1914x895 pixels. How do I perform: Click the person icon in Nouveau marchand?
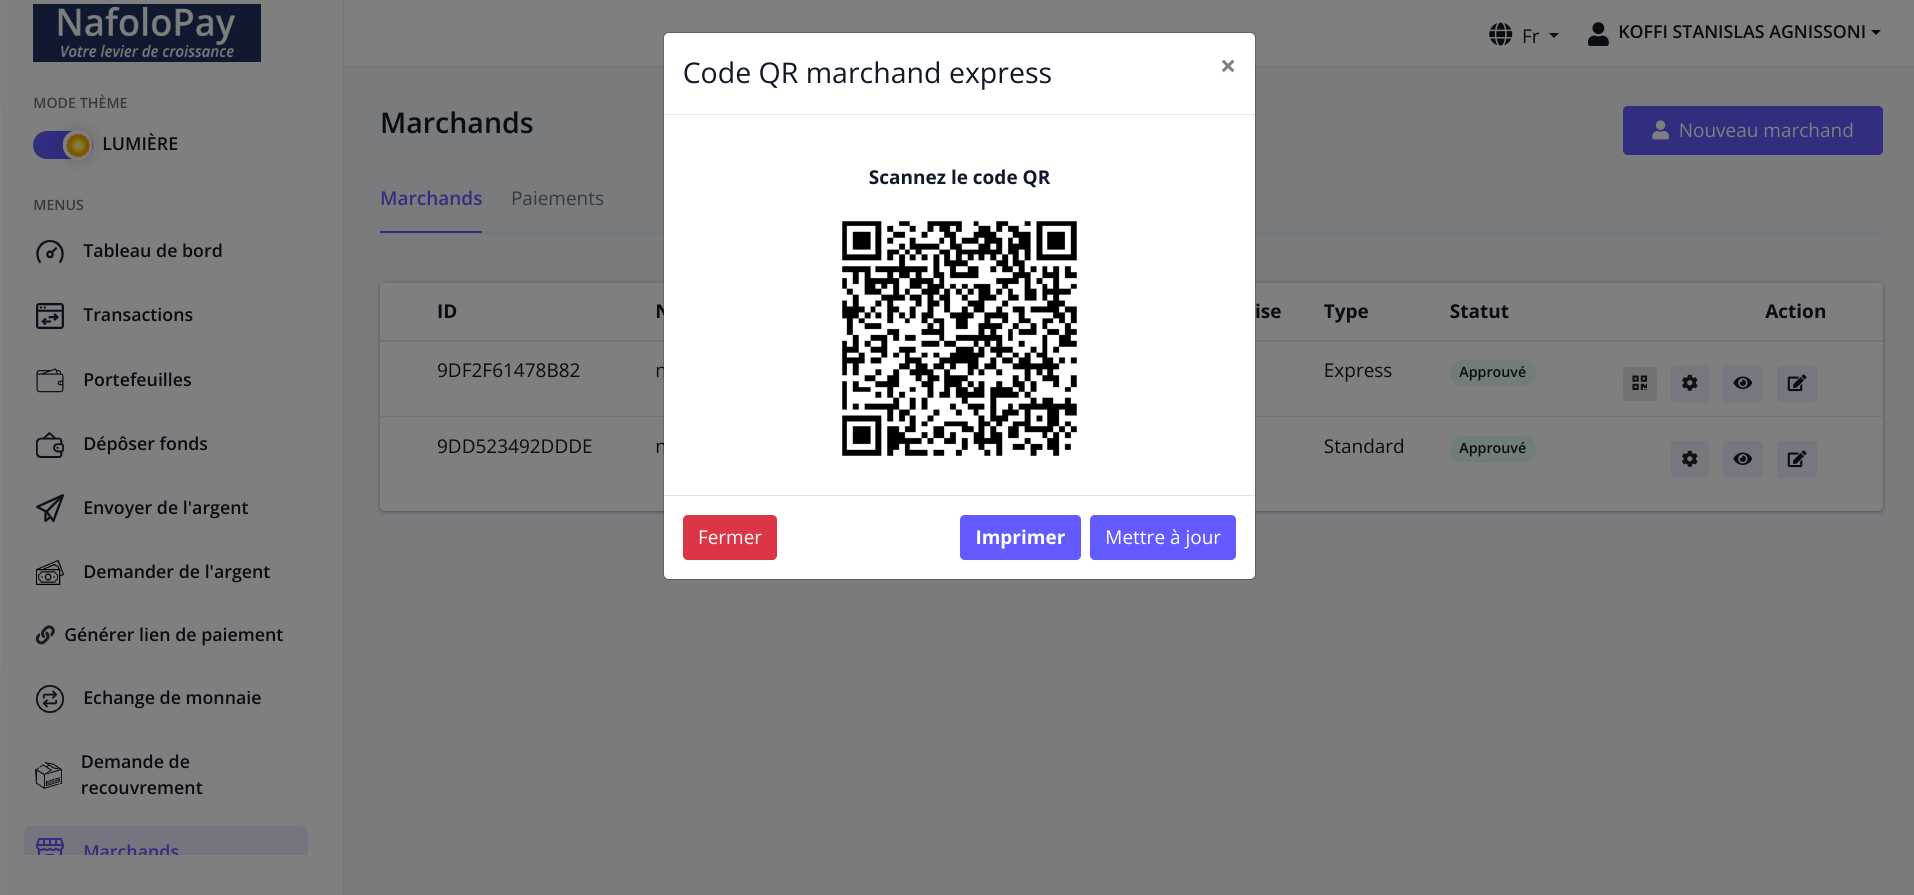[1660, 130]
